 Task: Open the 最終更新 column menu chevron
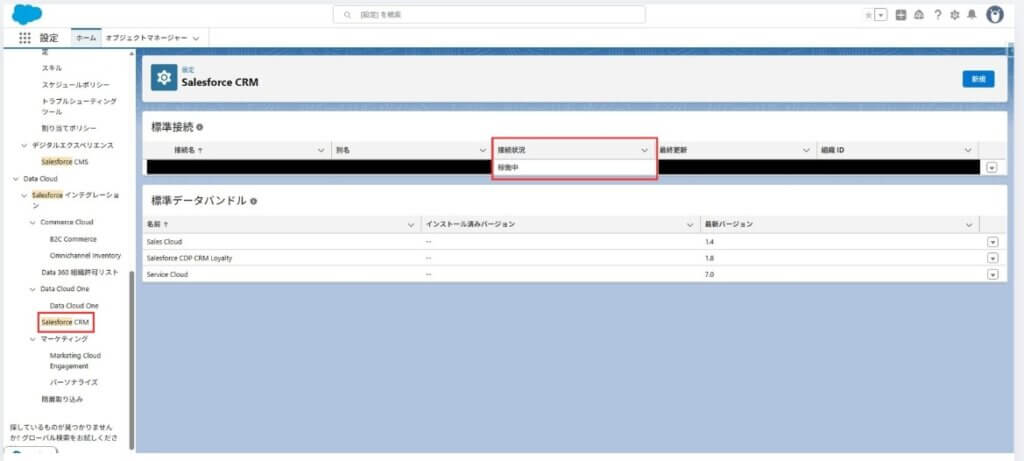click(x=807, y=150)
